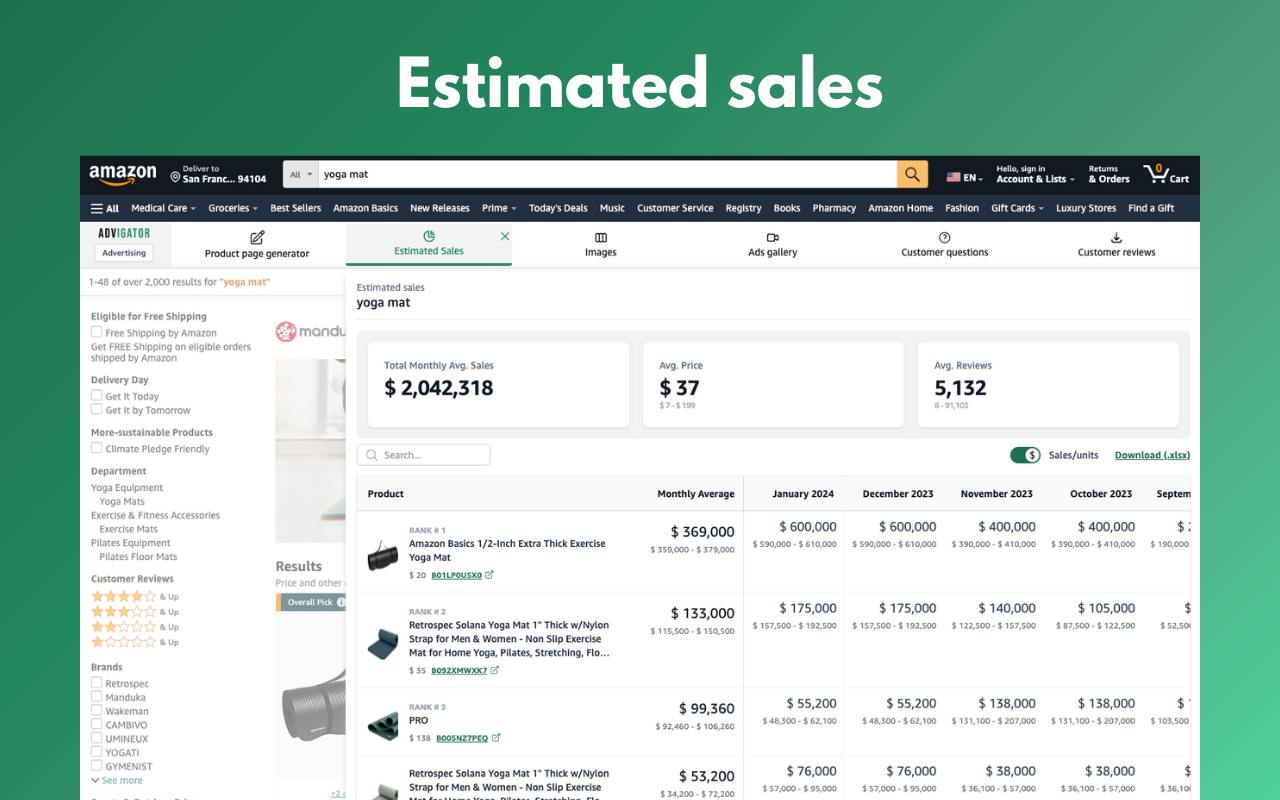The width and height of the screenshot is (1280, 800).
Task: Expand the Groceries menu
Action: pos(233,208)
